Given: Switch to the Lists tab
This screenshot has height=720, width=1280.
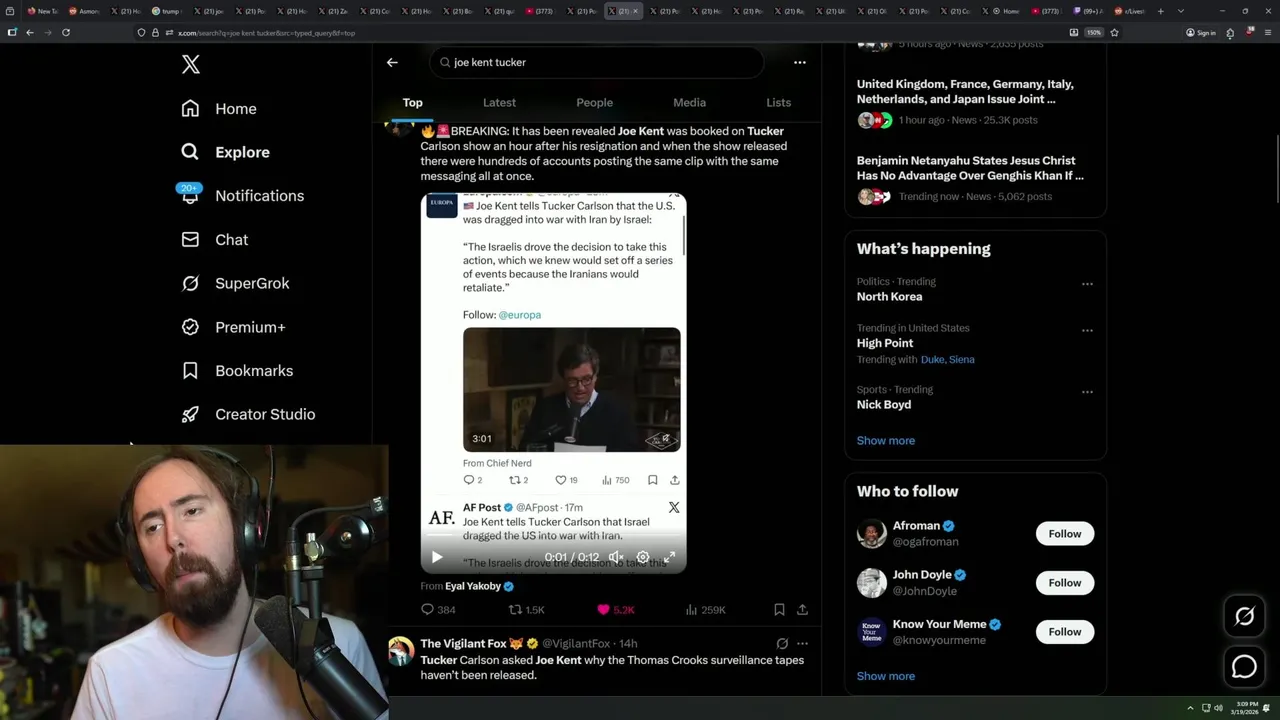Looking at the screenshot, I should tap(778, 102).
